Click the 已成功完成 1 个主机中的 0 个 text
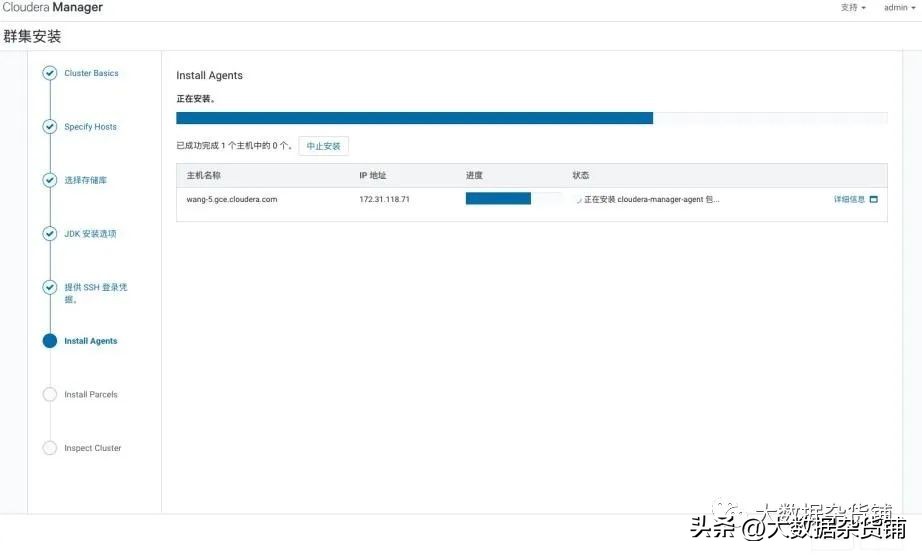 [x=235, y=145]
